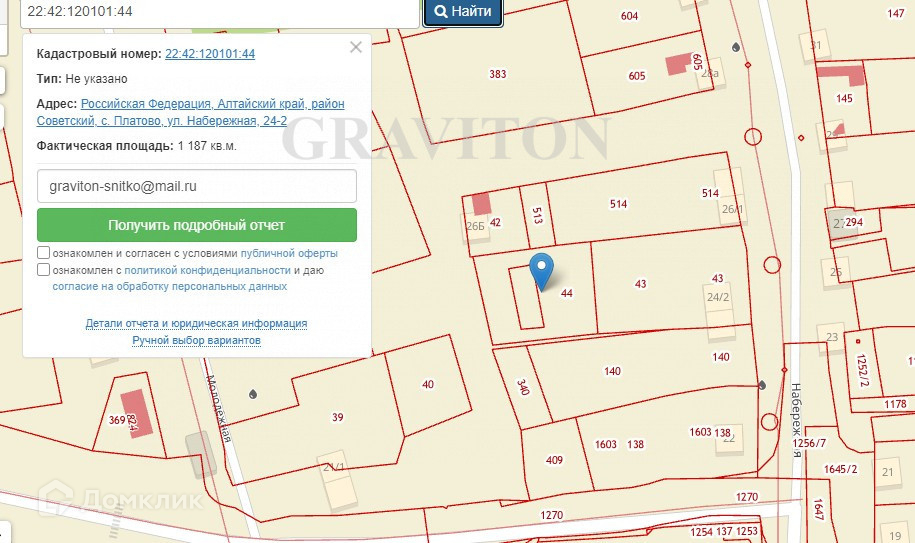This screenshot has height=543, width=915.
Task: Click the email field graviton-snitko@mail.ru
Action: click(x=197, y=186)
